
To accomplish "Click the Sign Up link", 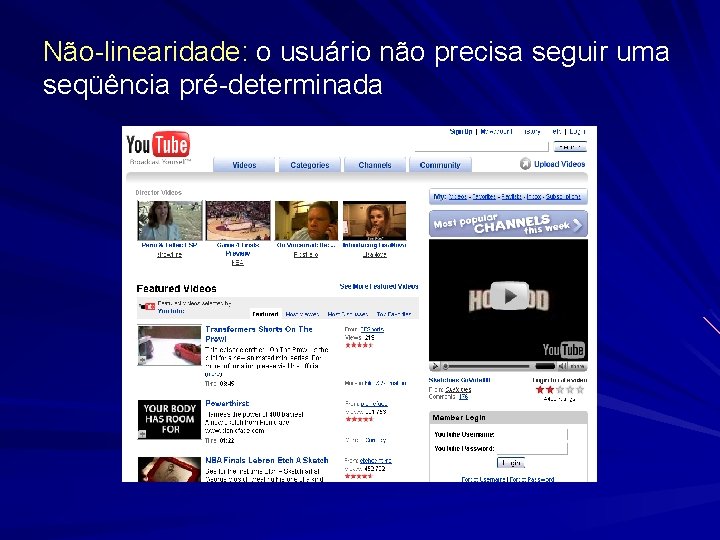I will [x=461, y=132].
